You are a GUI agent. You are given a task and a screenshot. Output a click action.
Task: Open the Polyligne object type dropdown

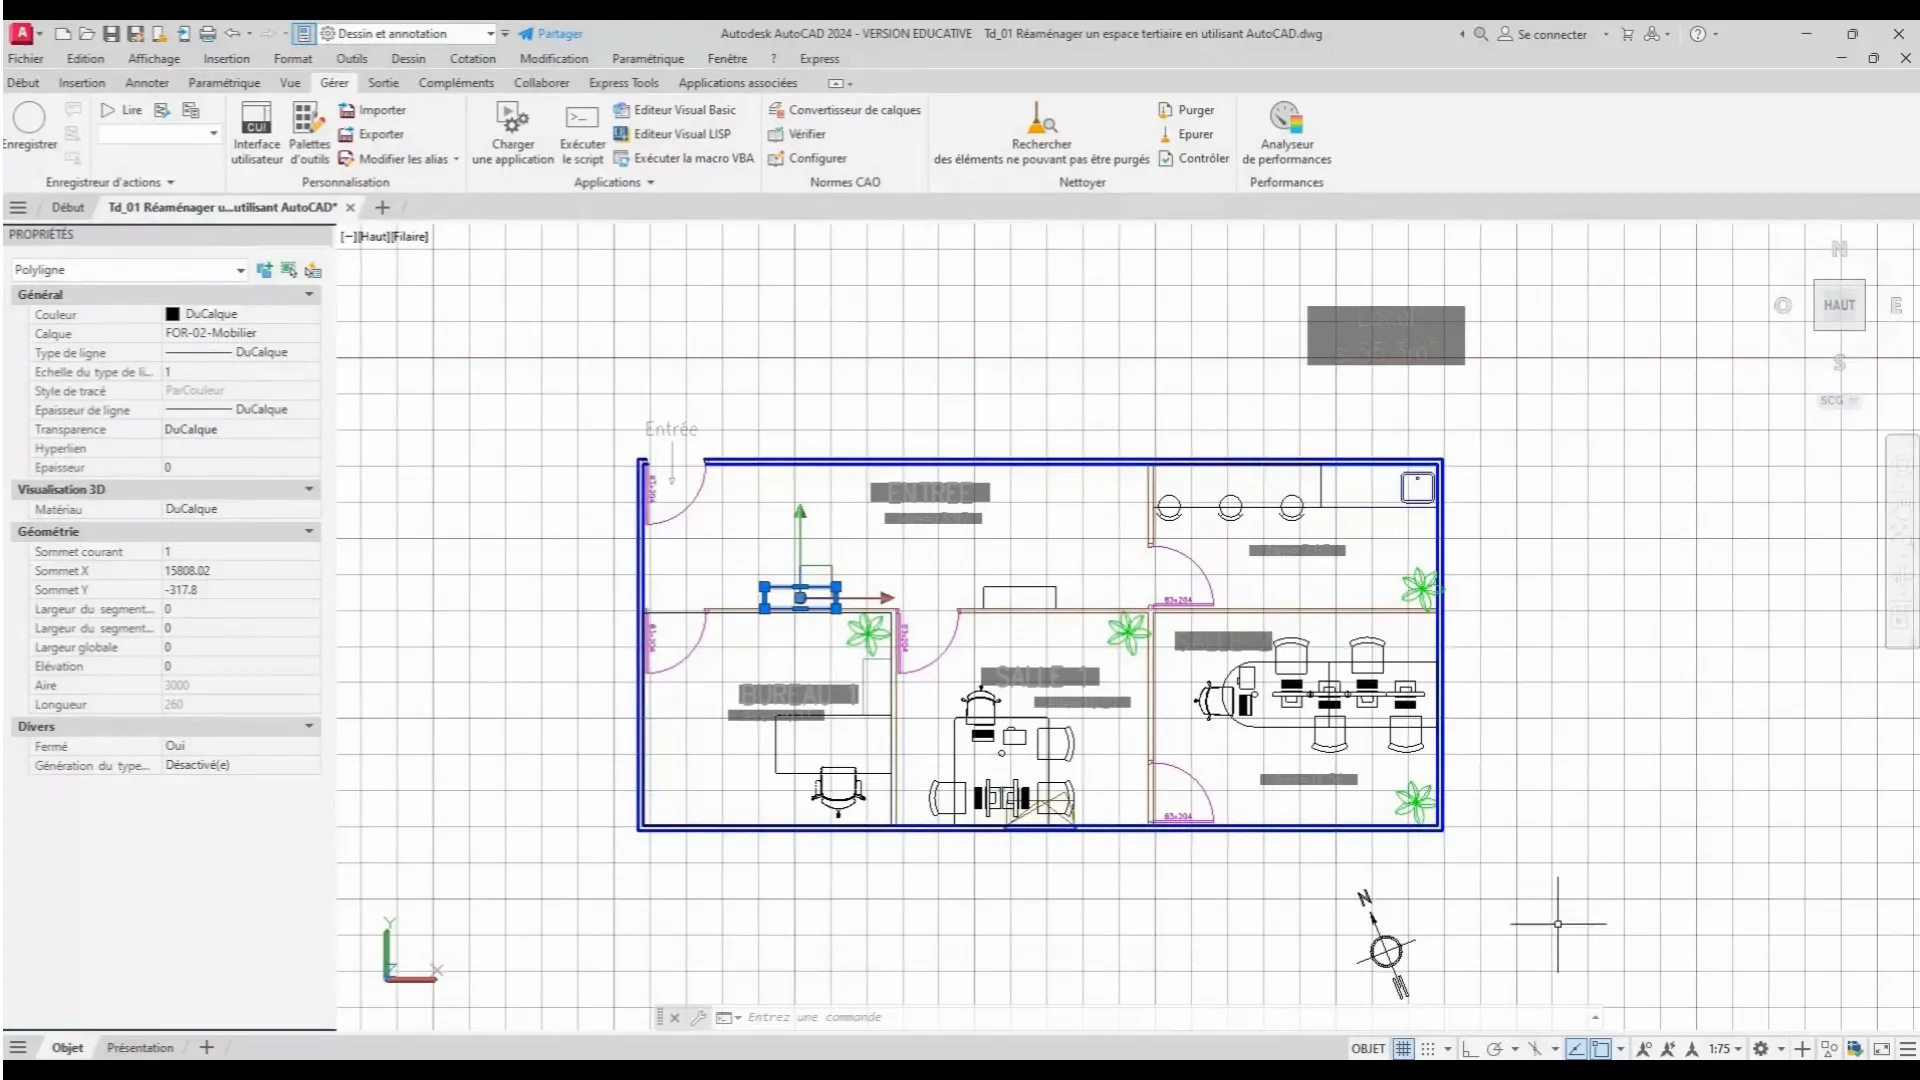click(x=241, y=270)
